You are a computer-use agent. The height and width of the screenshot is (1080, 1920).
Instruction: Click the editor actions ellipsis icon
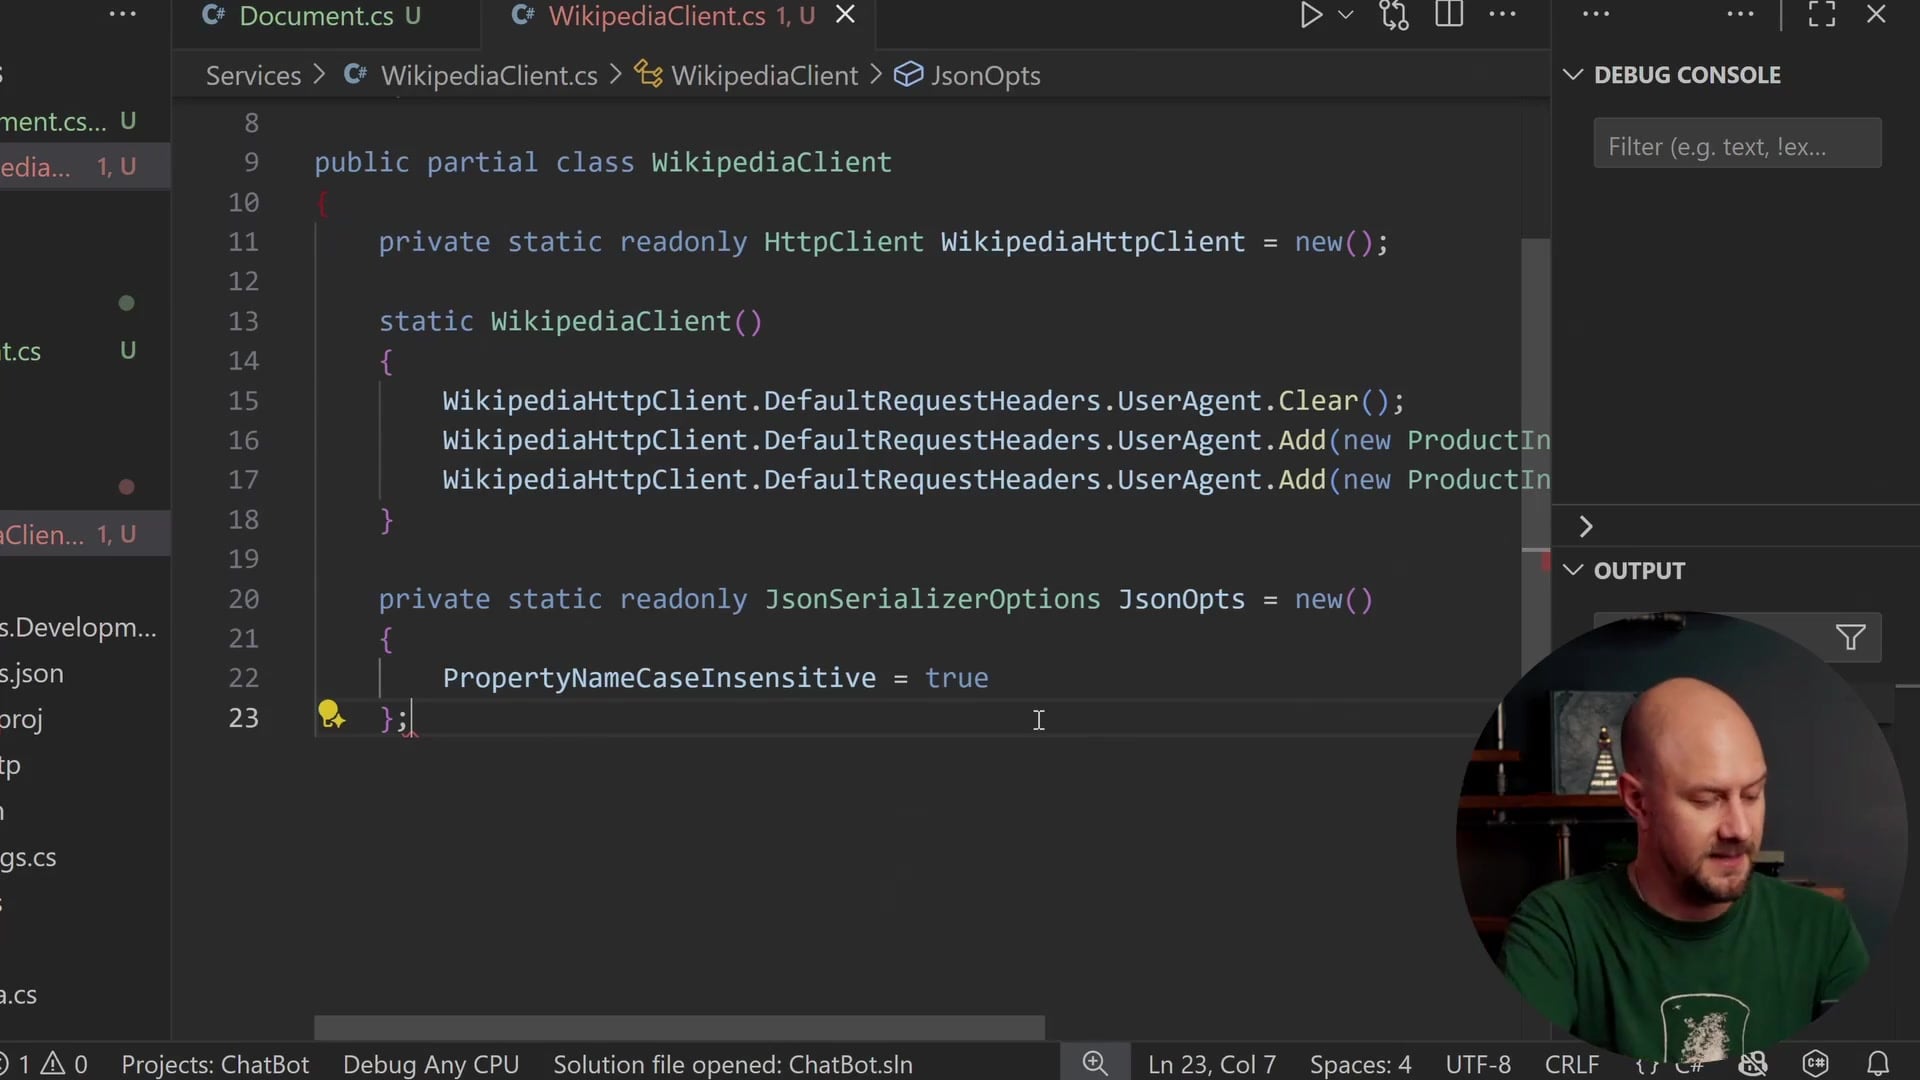coord(1504,14)
